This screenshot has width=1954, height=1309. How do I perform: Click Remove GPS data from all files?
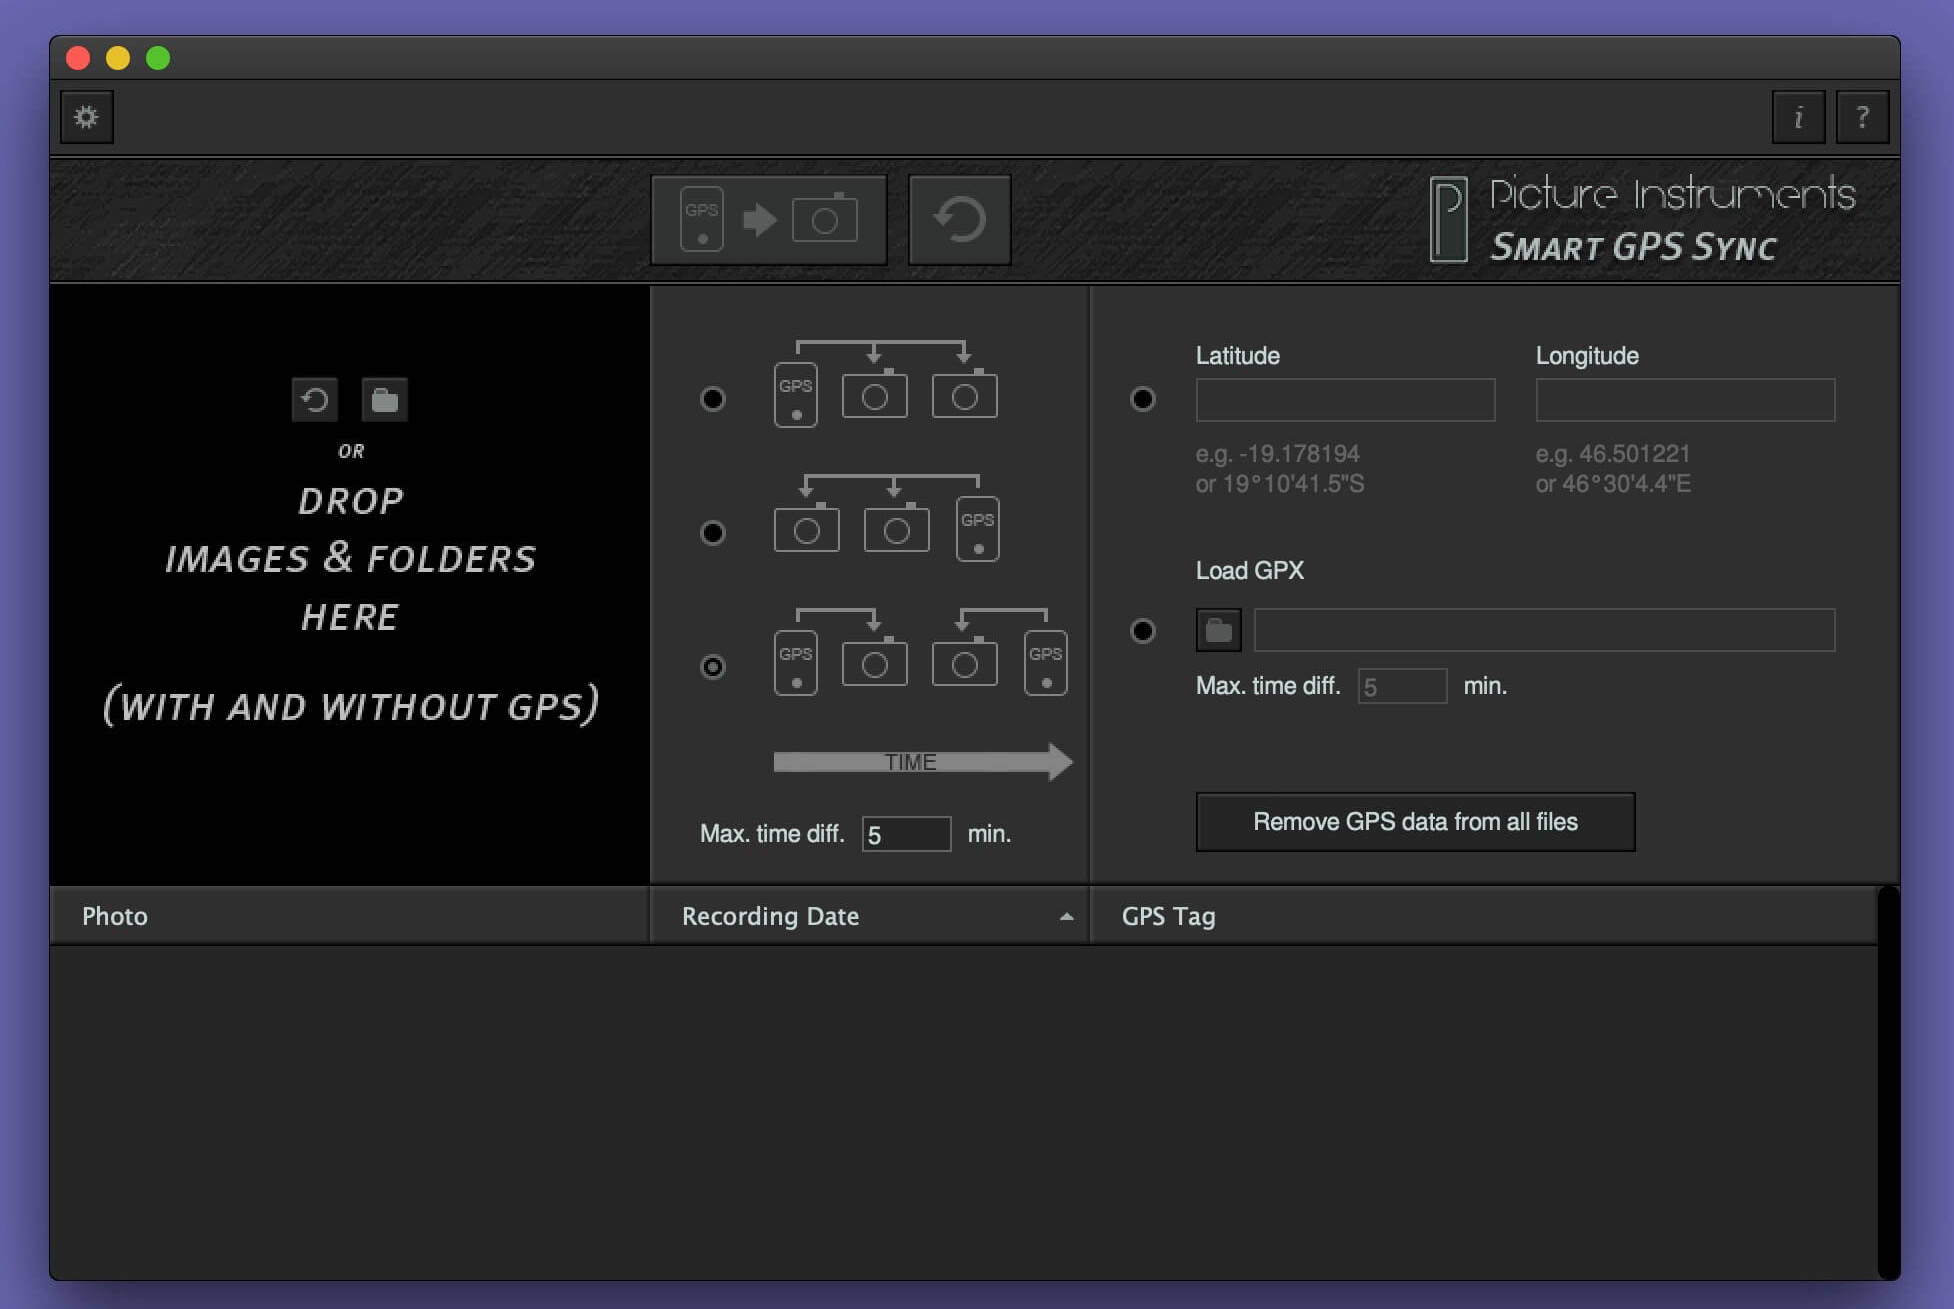point(1416,822)
